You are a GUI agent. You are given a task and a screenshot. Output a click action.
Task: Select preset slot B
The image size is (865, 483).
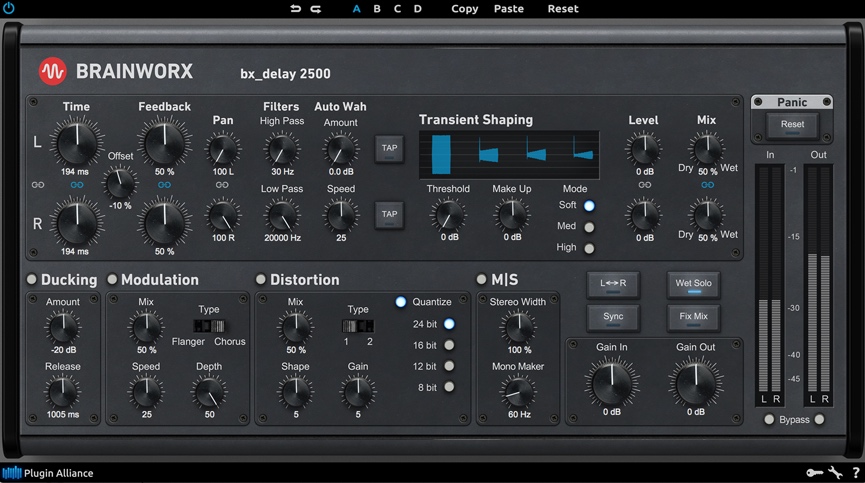(x=377, y=9)
